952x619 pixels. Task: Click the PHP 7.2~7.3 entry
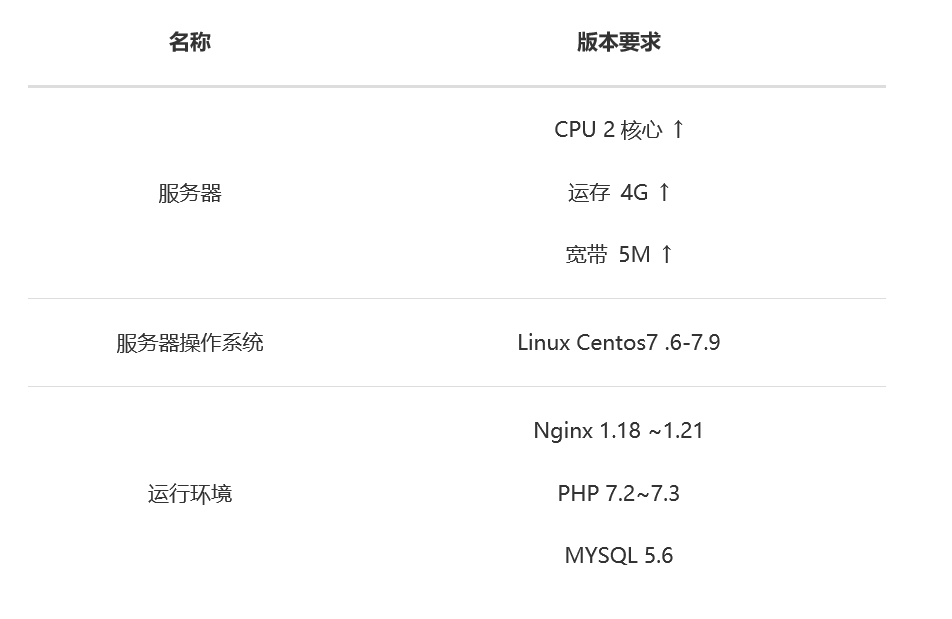tap(618, 493)
